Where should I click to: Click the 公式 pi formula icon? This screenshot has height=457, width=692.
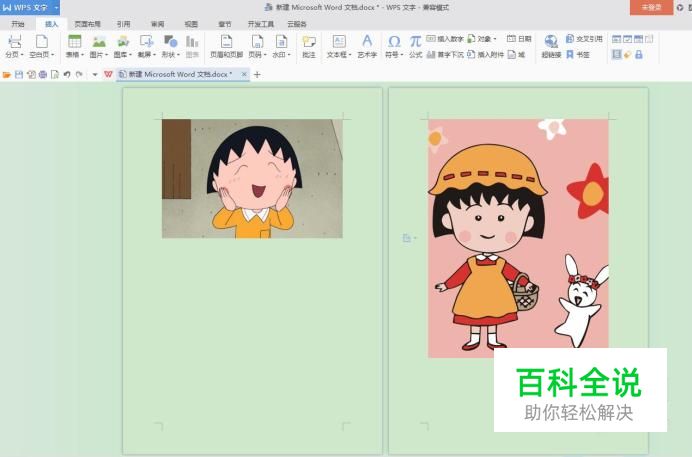415,41
